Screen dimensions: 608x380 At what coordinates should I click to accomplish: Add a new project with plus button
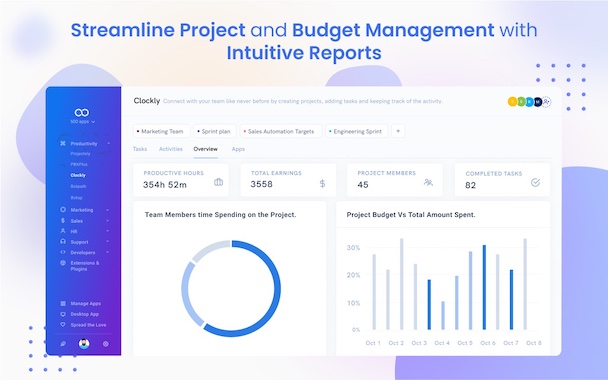398,131
